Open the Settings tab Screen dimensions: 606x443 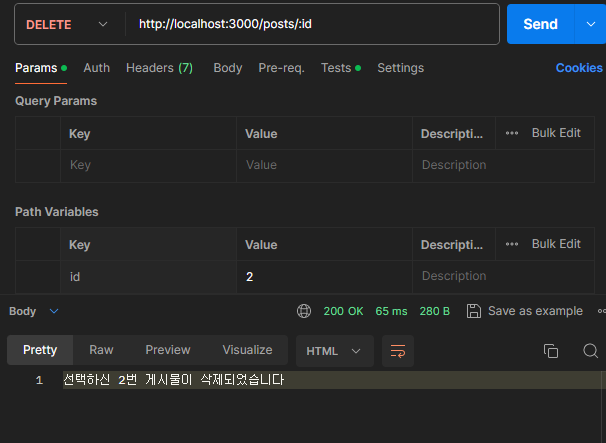coord(400,68)
